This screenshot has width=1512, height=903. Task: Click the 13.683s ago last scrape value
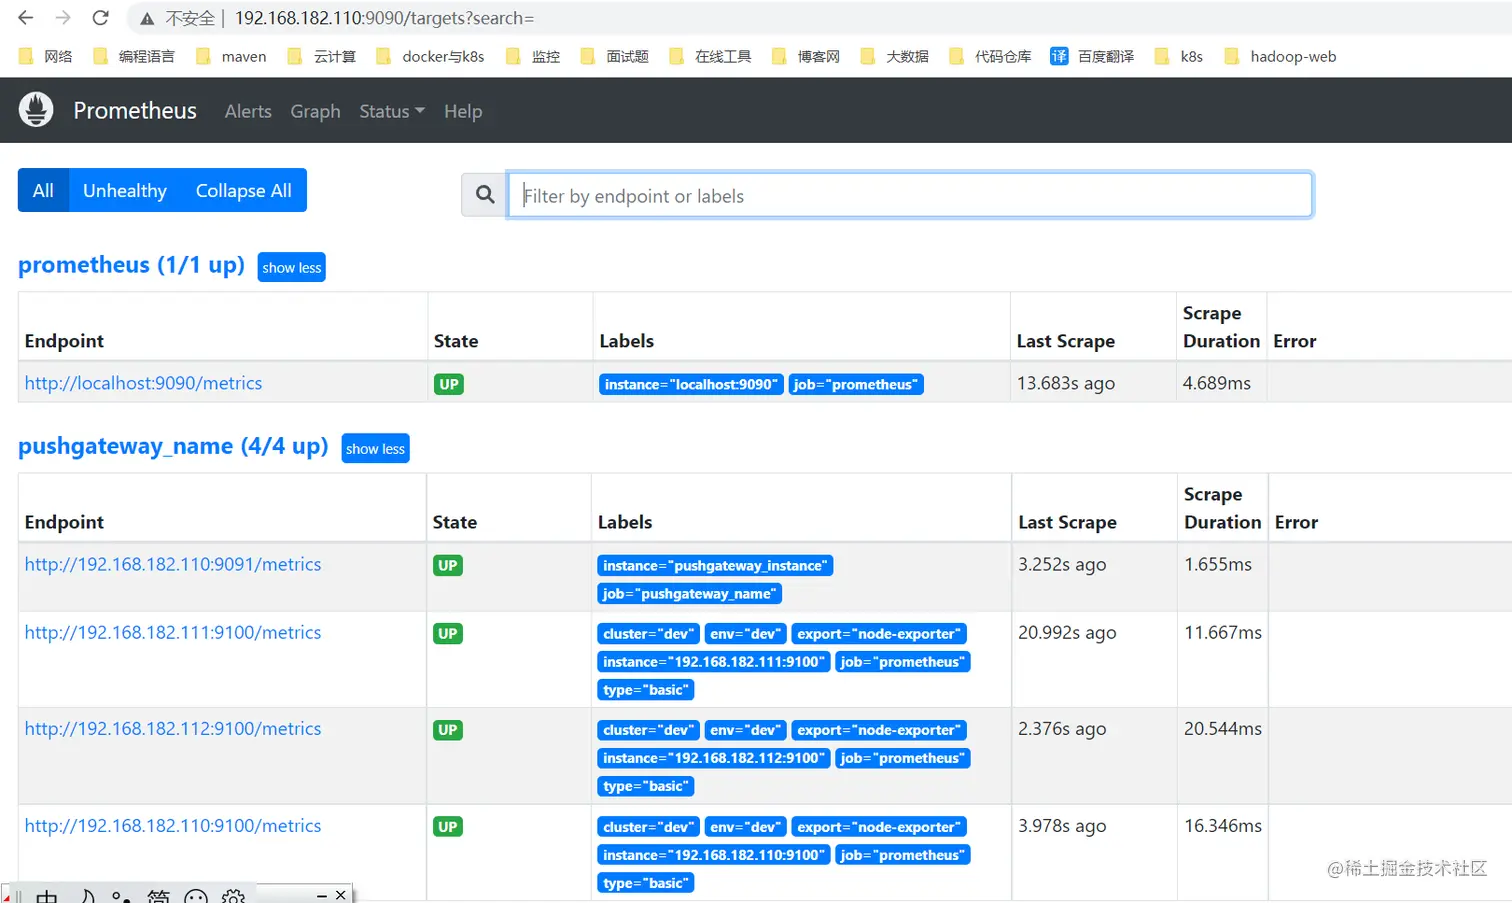(x=1066, y=383)
